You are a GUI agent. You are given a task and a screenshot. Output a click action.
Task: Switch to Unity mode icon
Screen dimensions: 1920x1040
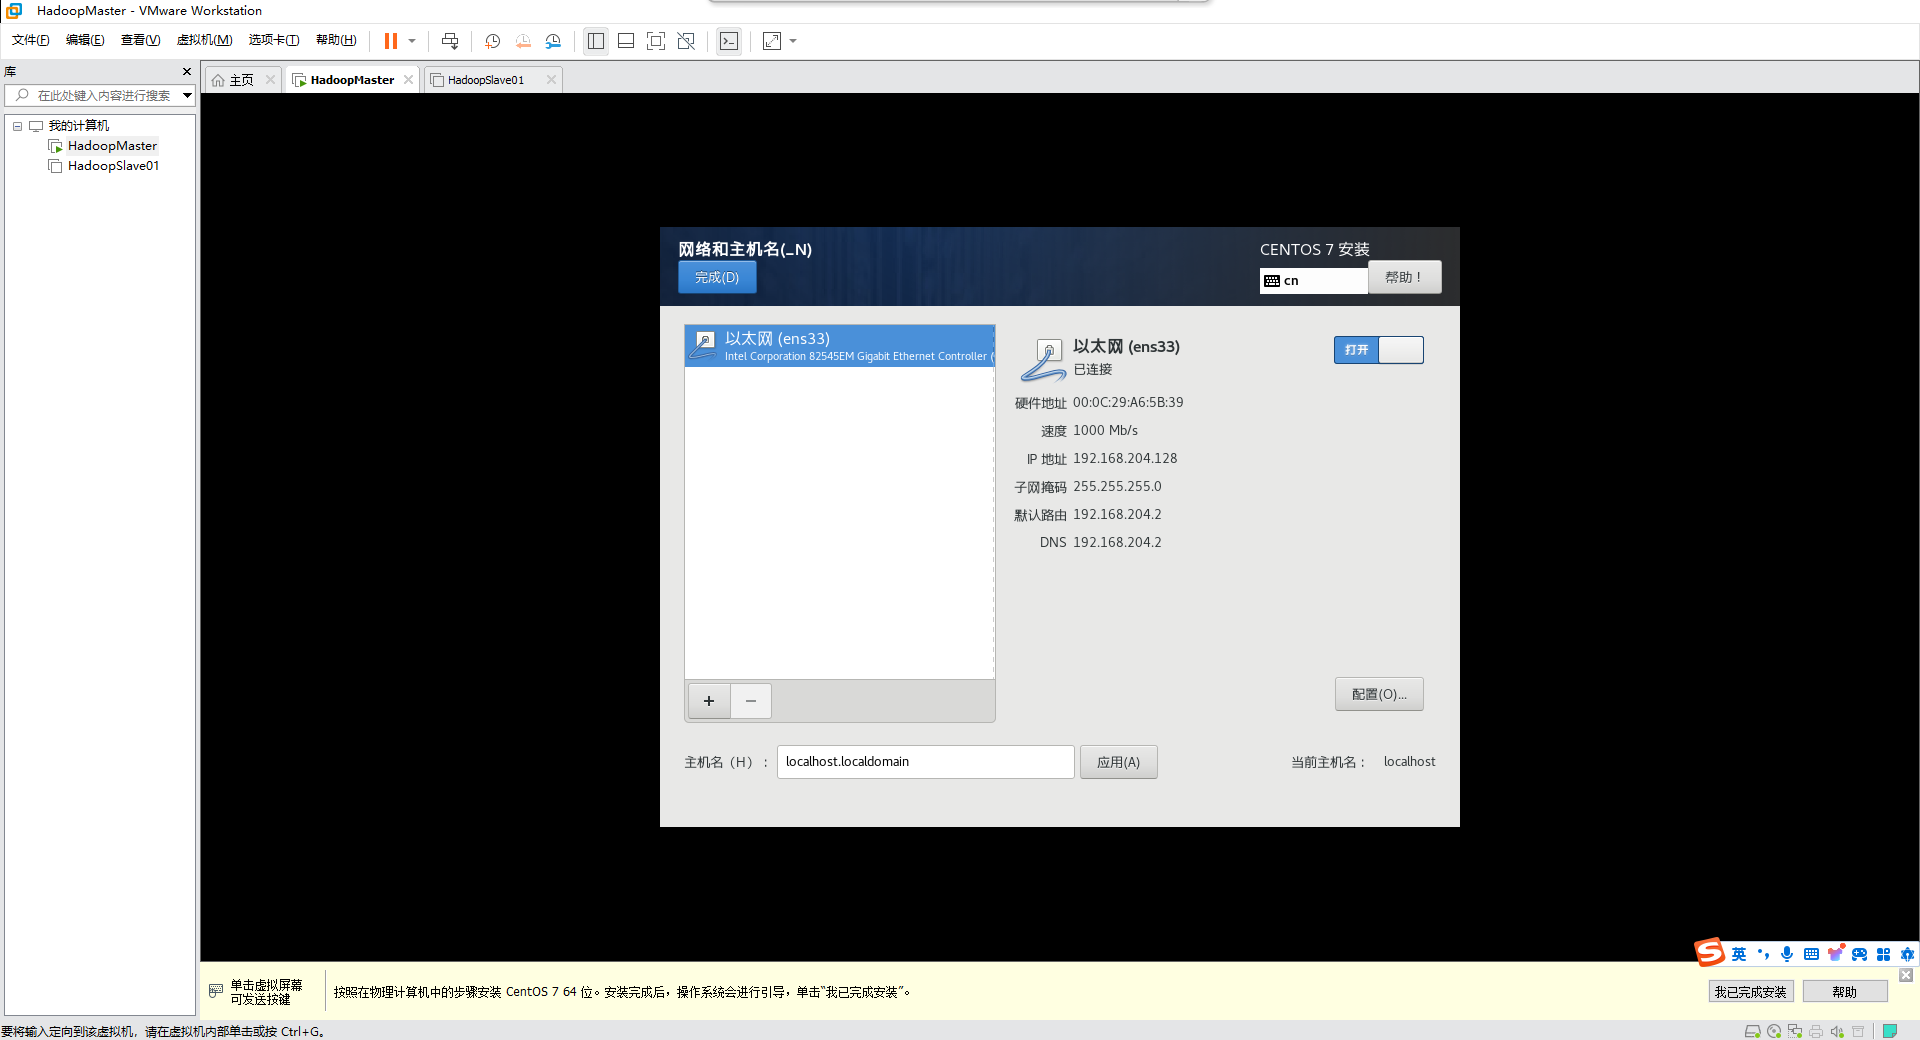tap(686, 41)
